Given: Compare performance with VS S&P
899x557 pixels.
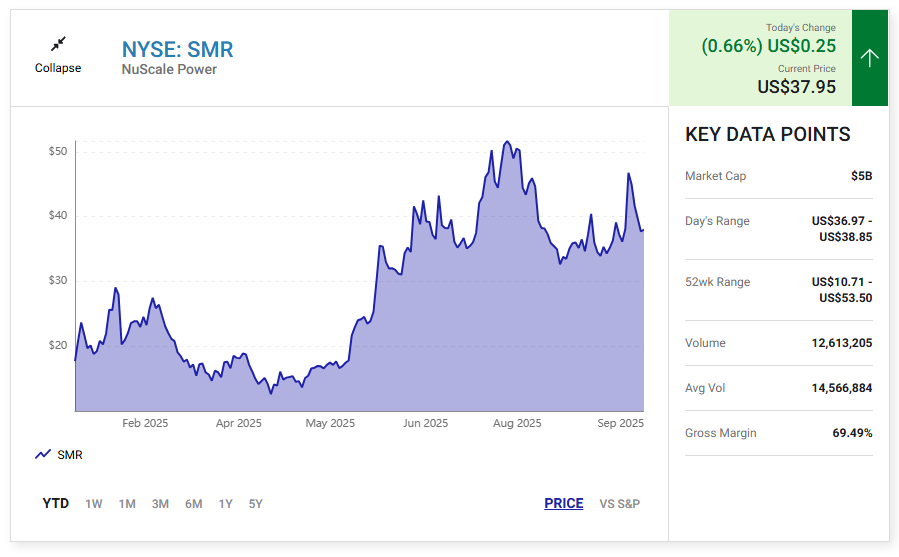Looking at the screenshot, I should pos(620,504).
